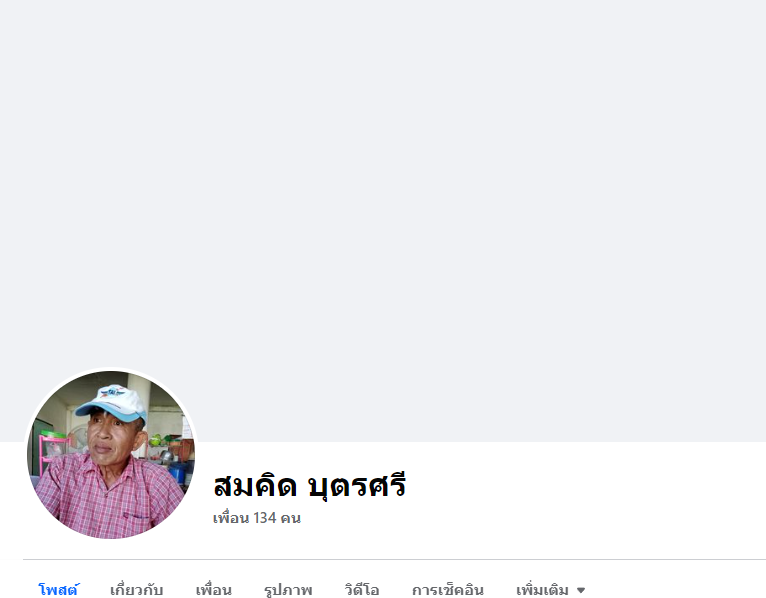
Task: Click the caret arrow beside เพิ่มเติม
Action: point(581,590)
